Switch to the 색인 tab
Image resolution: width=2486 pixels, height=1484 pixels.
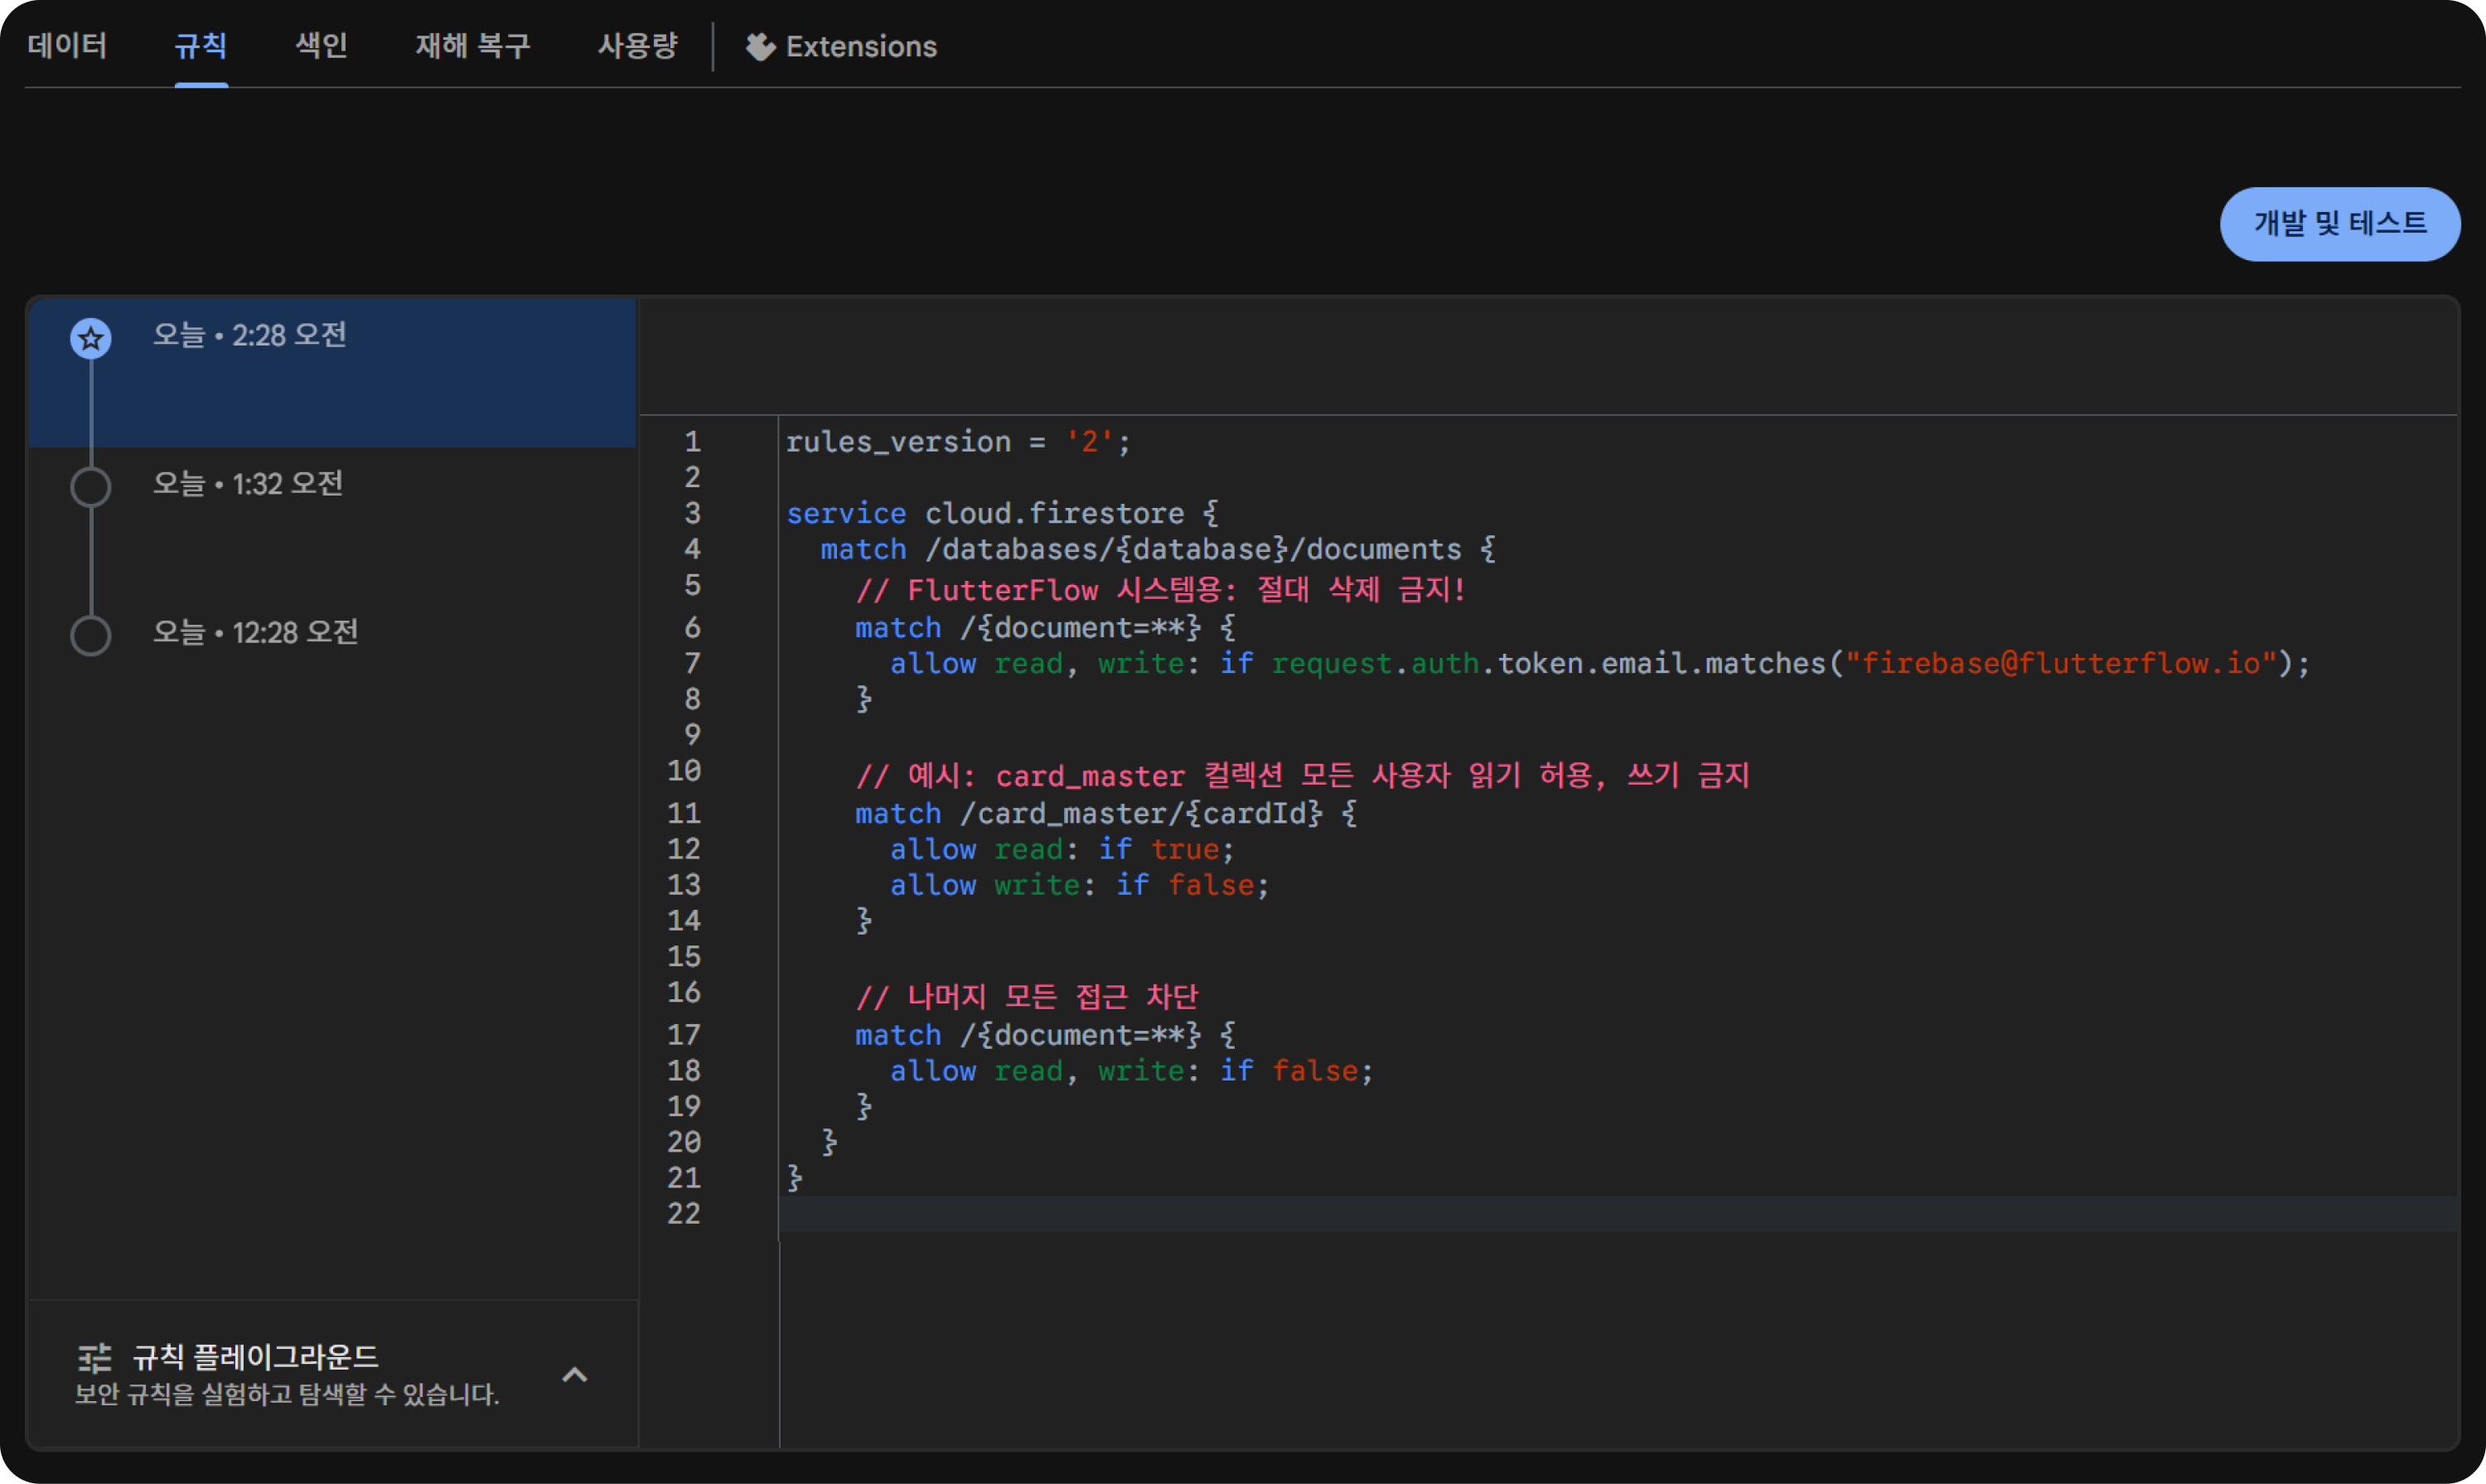click(321, 46)
